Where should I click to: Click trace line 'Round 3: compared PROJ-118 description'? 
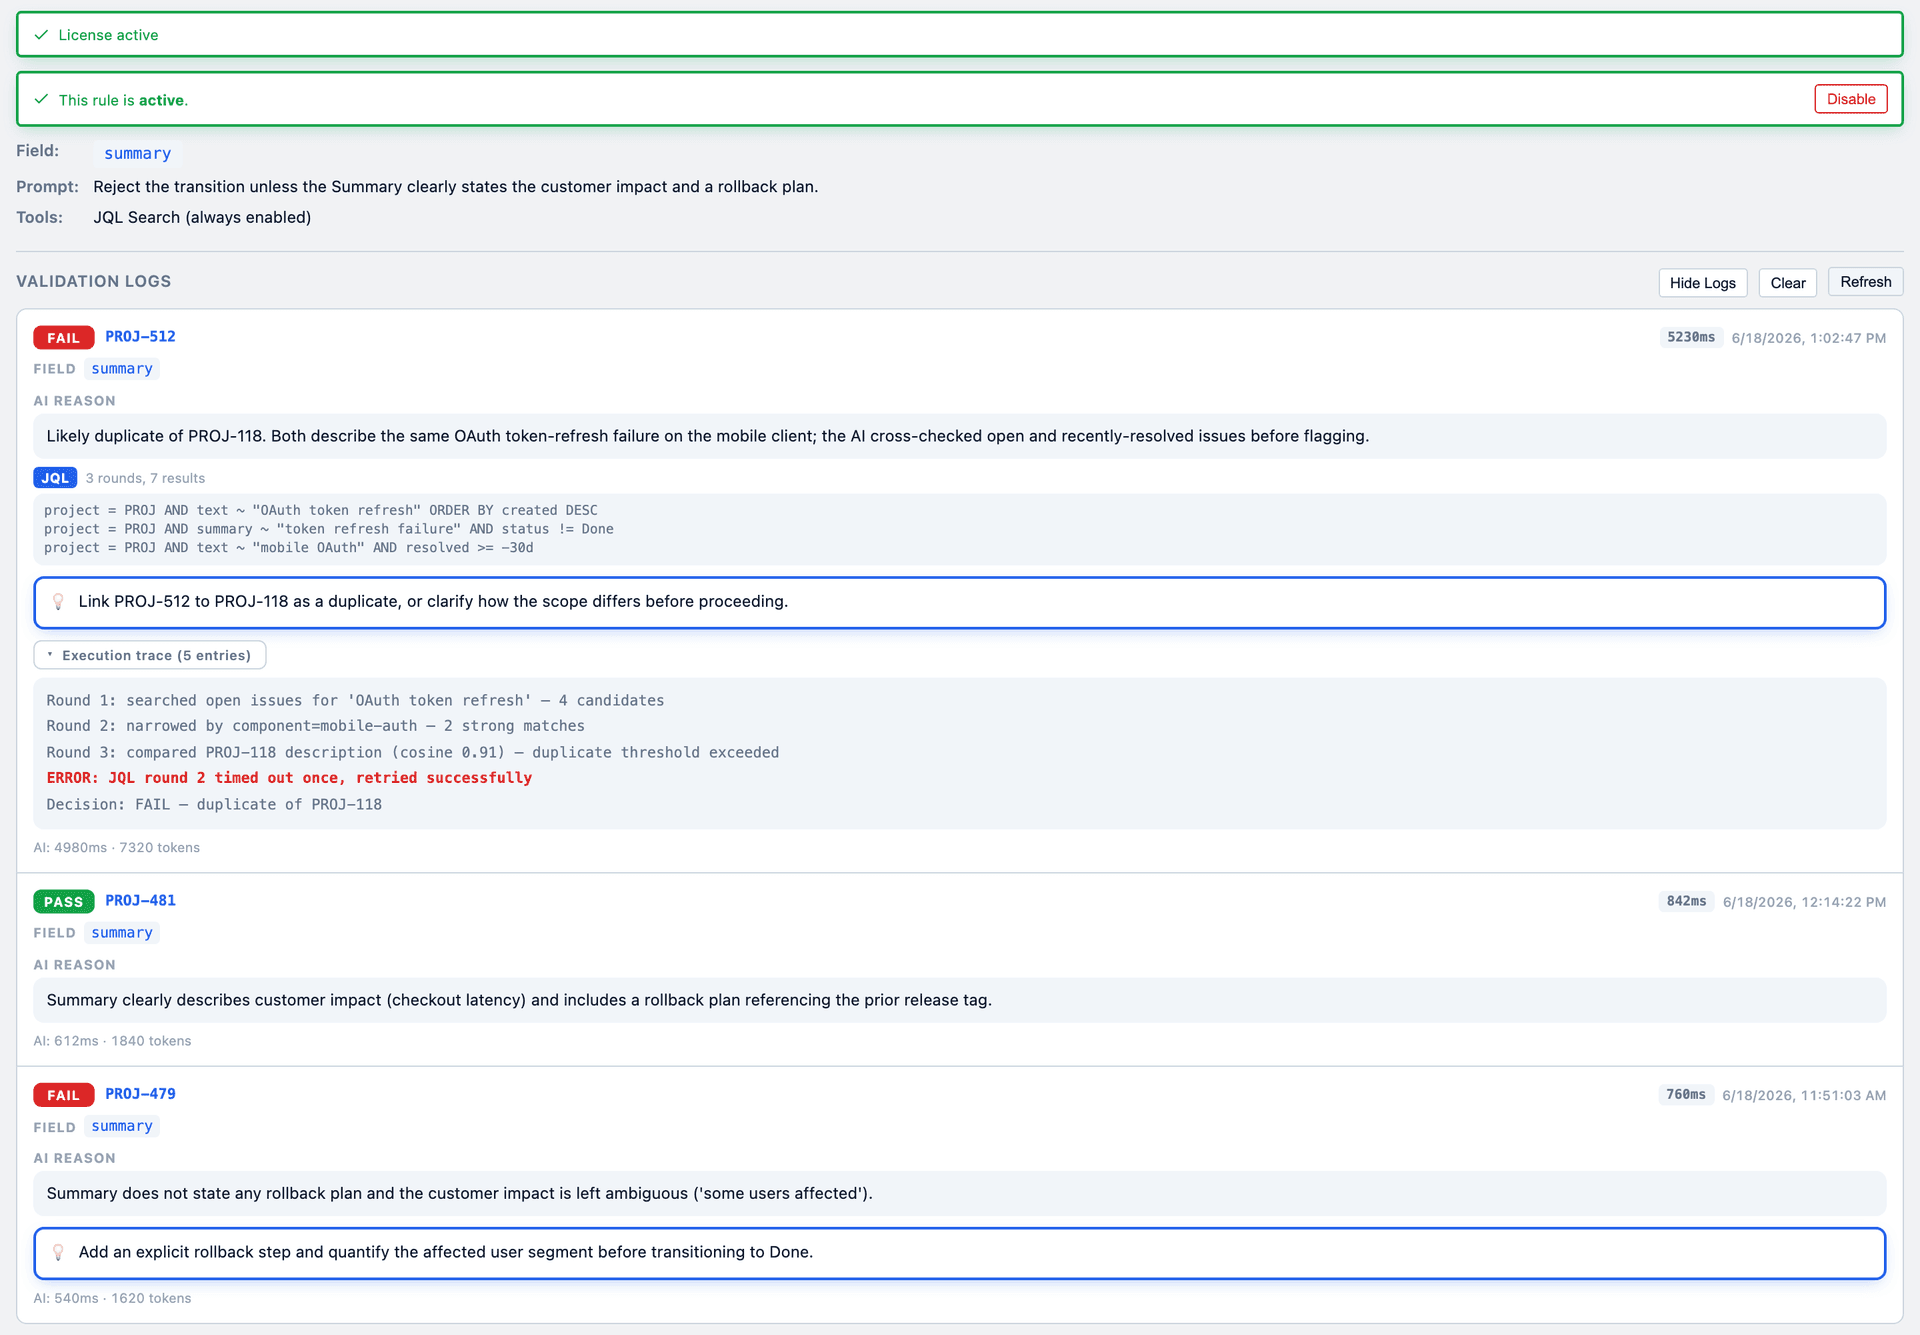[x=412, y=752]
